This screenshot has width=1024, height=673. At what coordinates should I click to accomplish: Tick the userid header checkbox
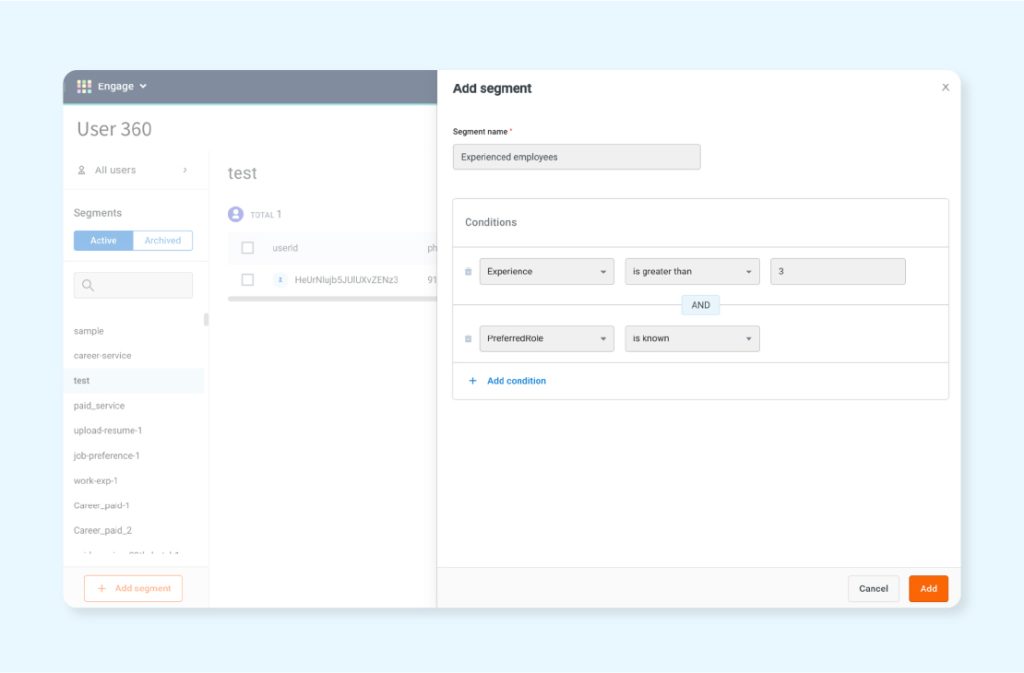[248, 248]
